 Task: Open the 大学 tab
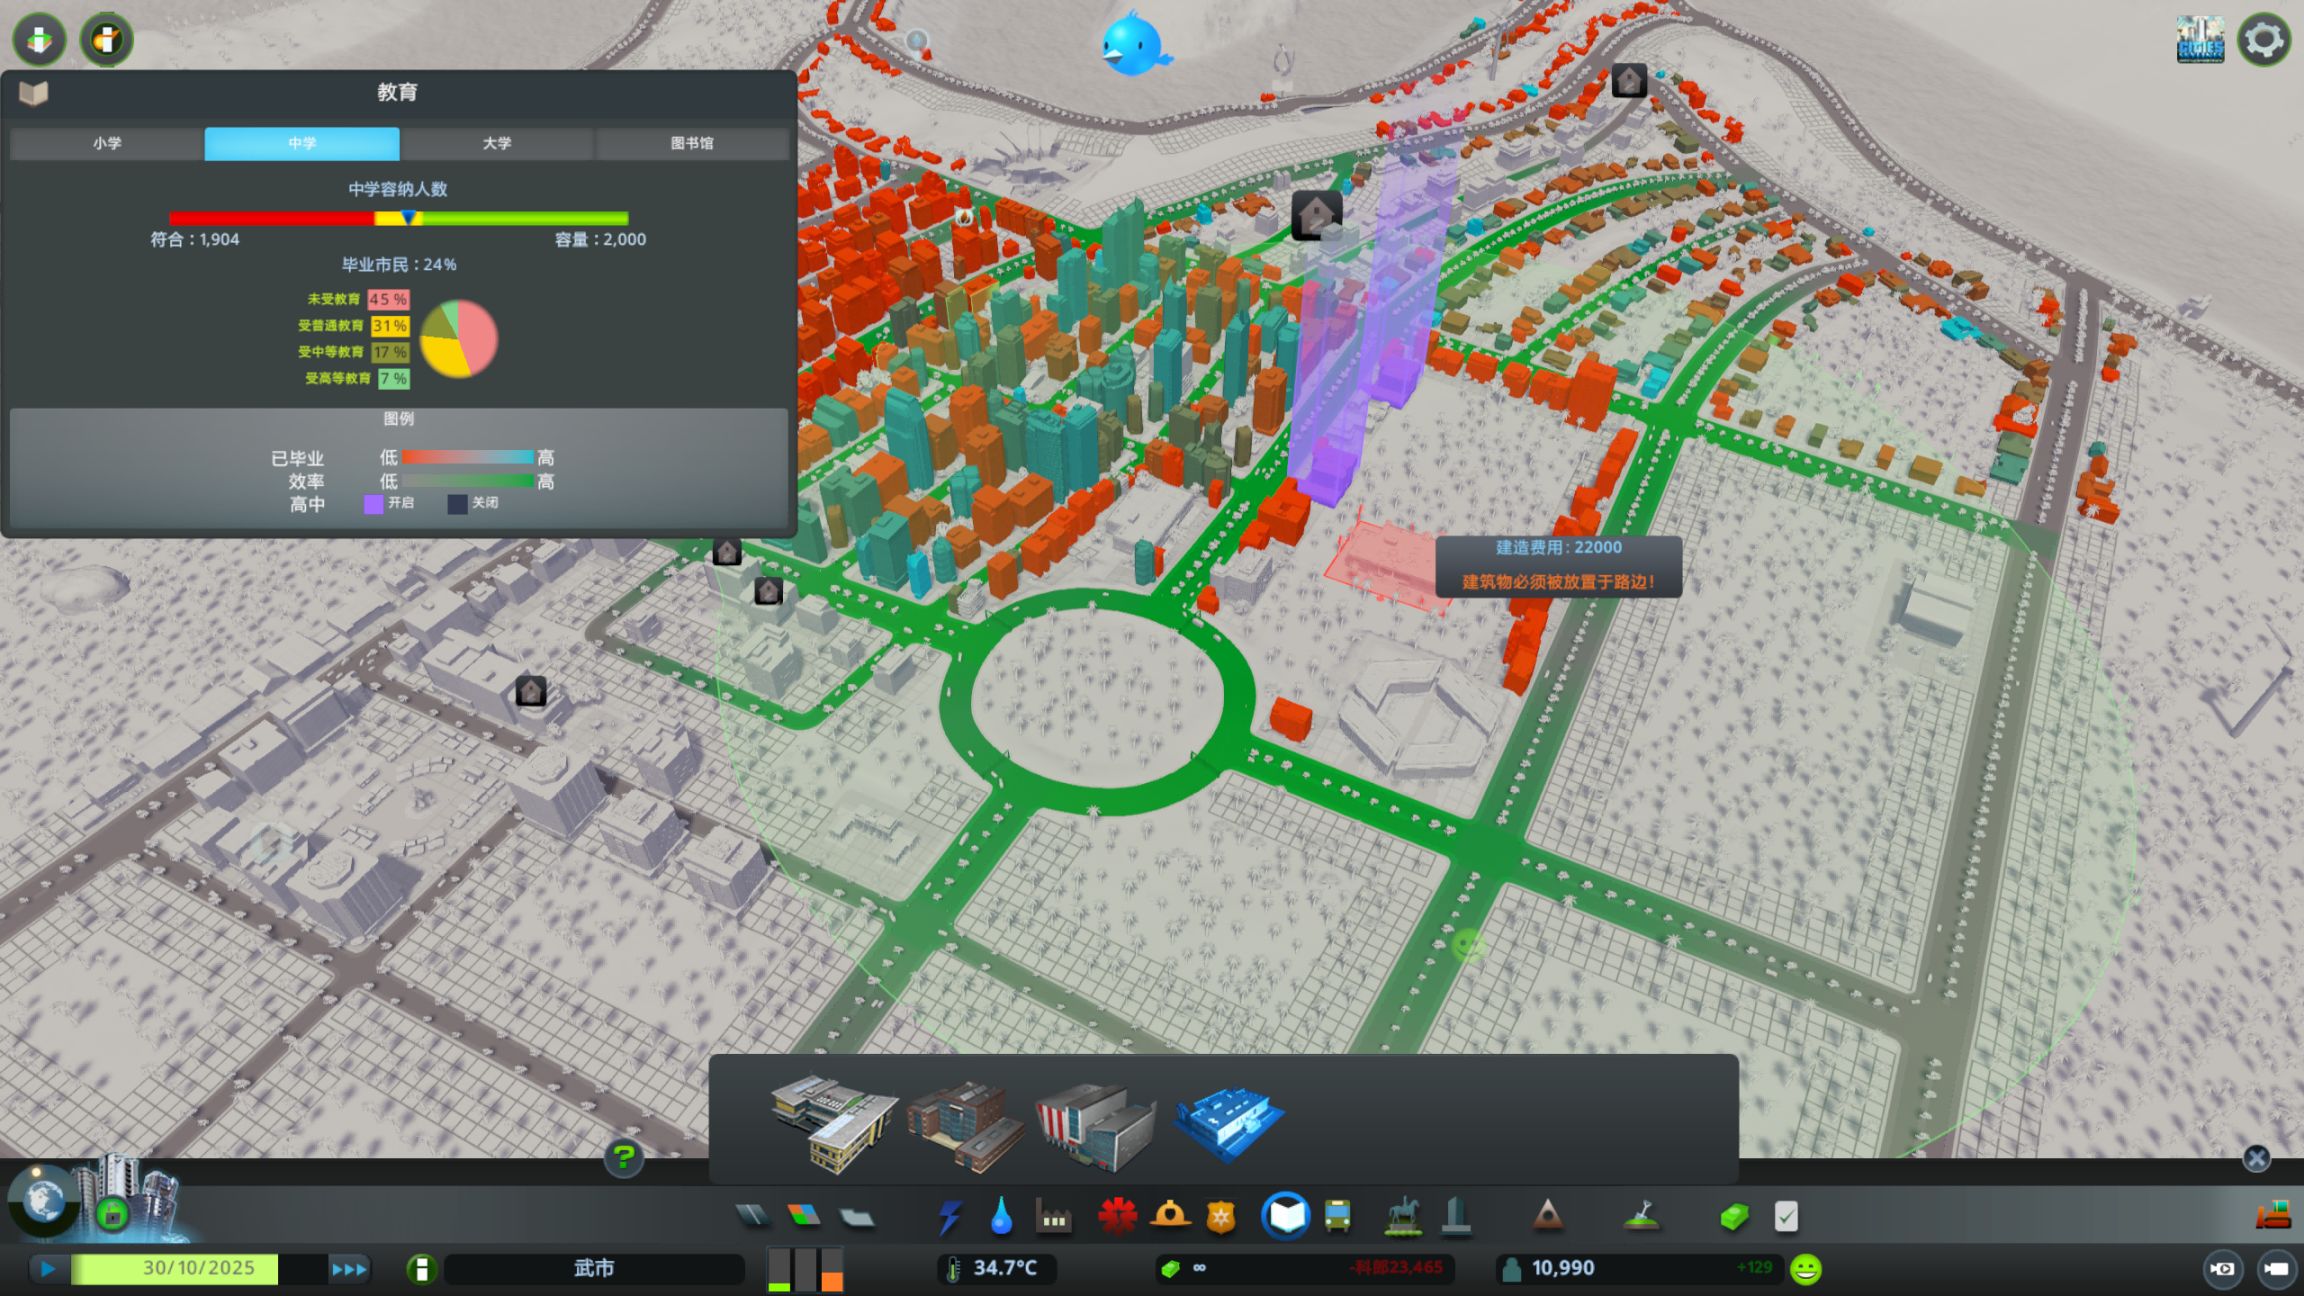point(497,143)
